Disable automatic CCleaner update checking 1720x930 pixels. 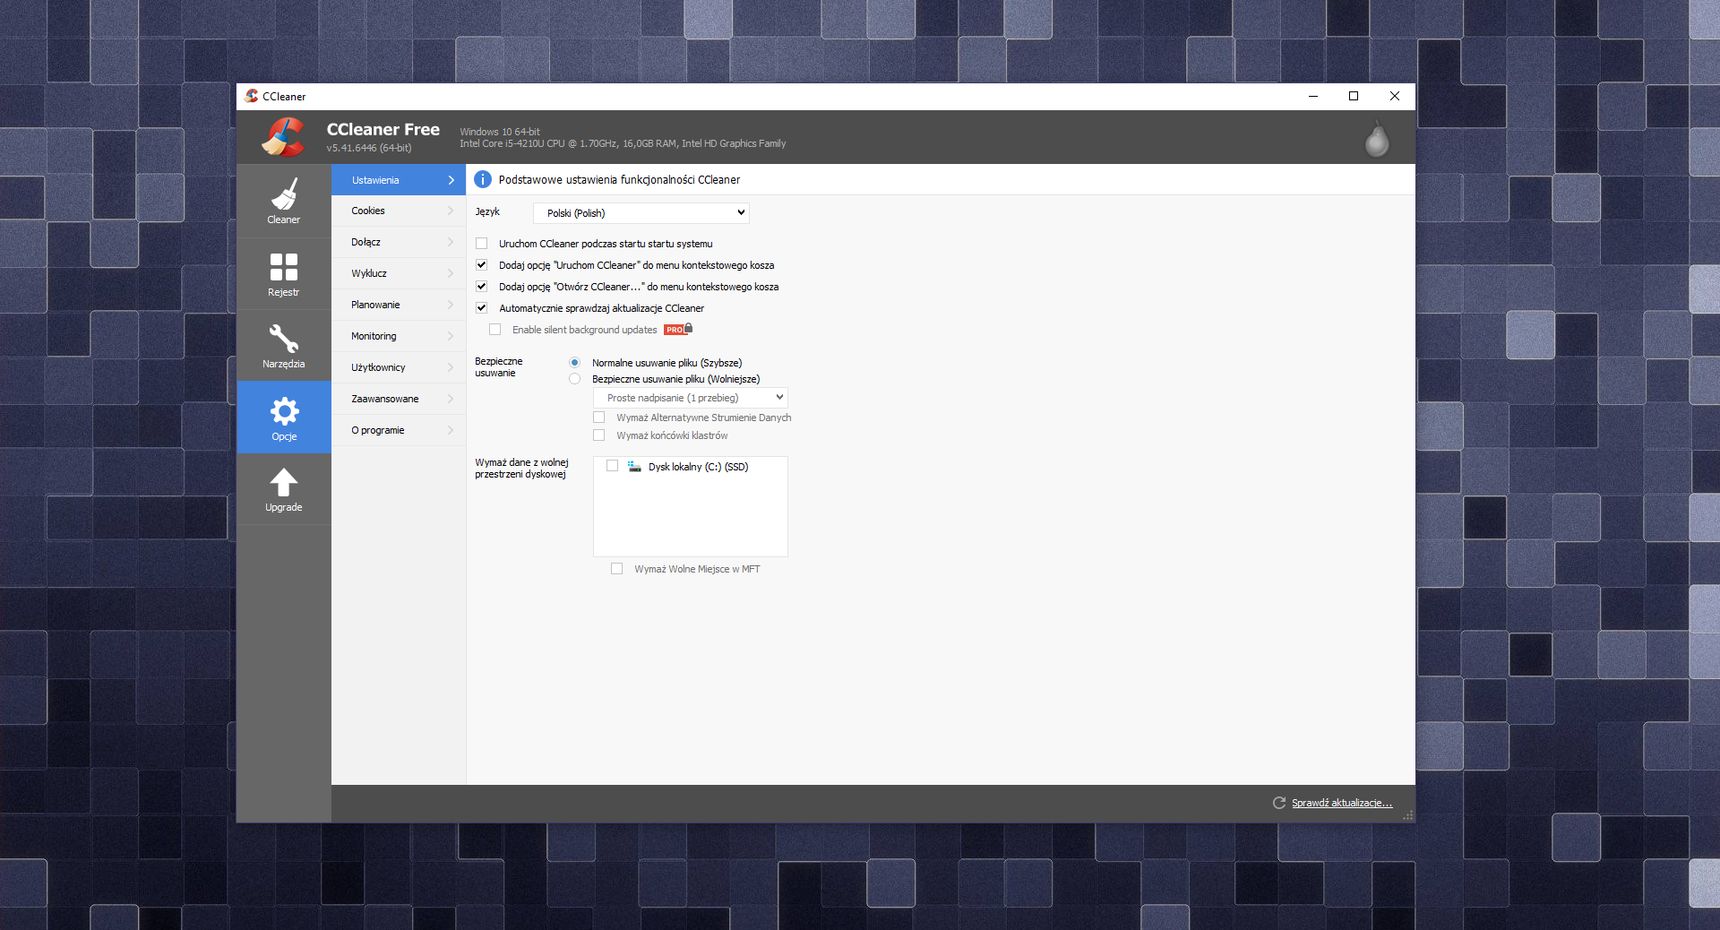[481, 308]
